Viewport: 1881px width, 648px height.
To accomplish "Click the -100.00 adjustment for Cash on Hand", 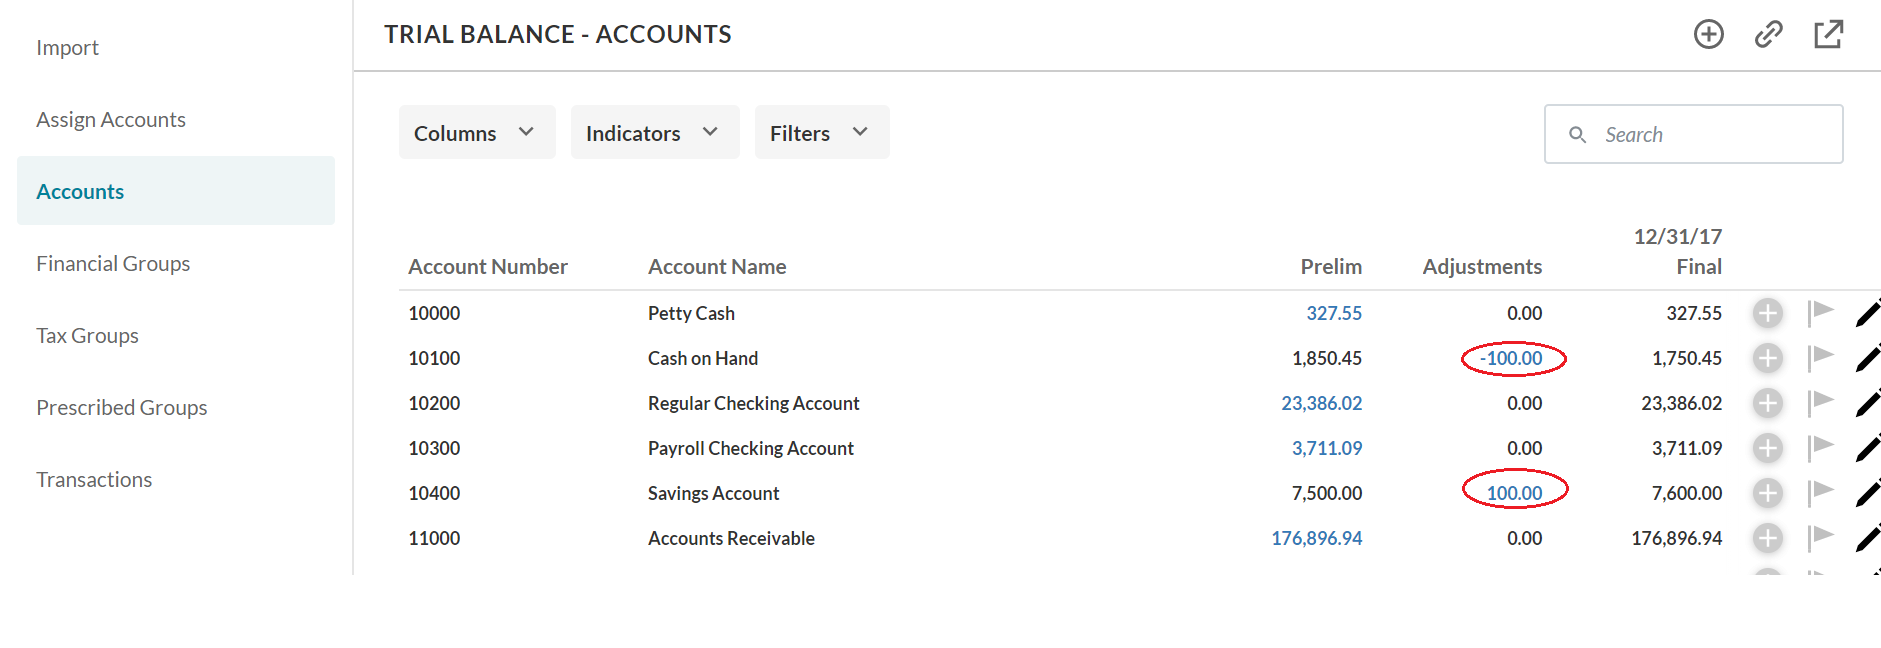I will [1512, 358].
